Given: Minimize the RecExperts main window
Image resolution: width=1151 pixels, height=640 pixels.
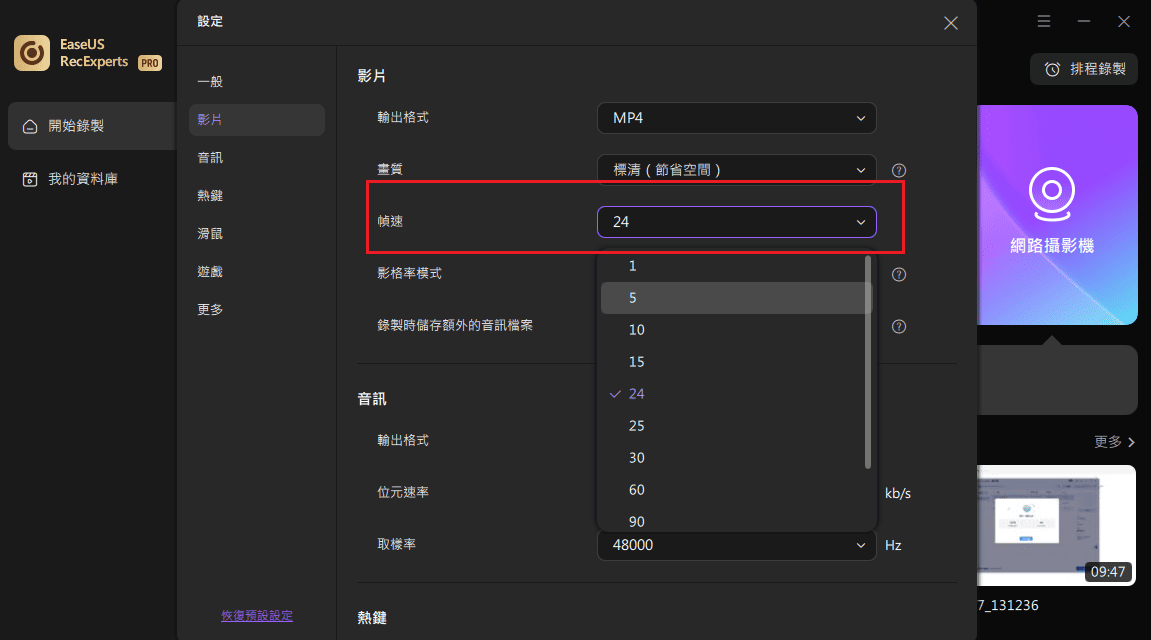Looking at the screenshot, I should click(1083, 21).
